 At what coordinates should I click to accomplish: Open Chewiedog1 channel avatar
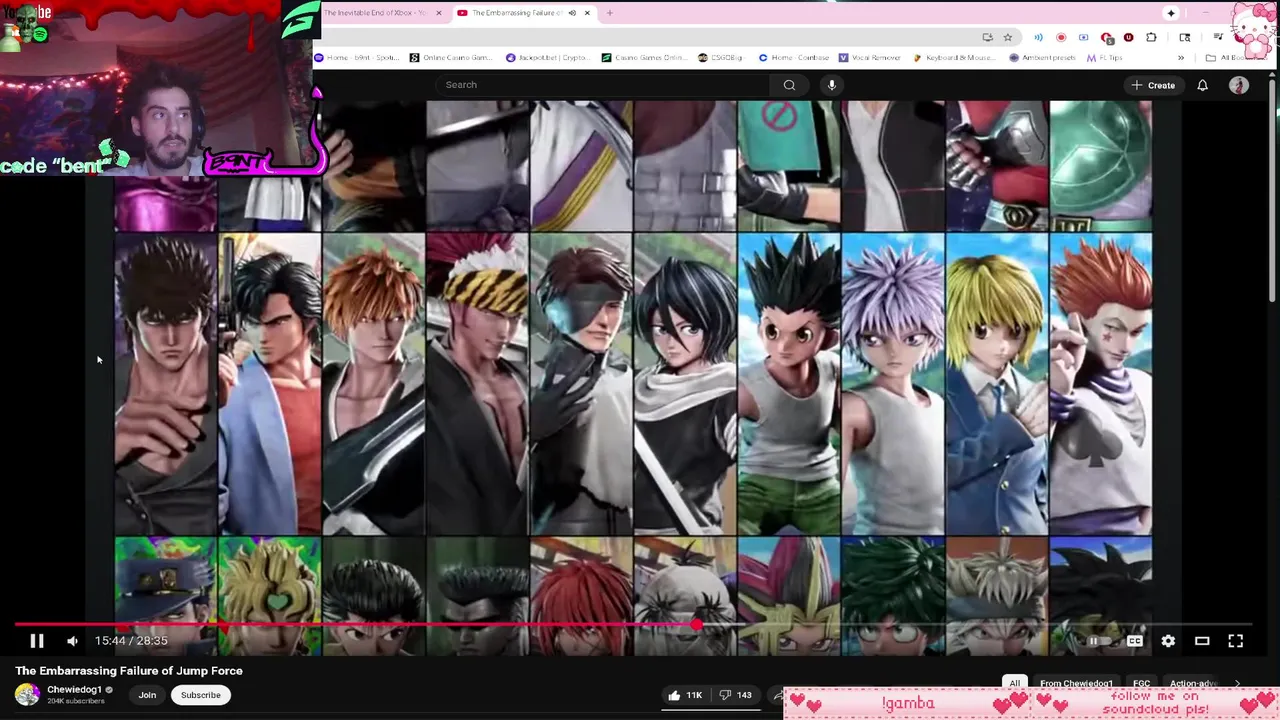point(27,694)
